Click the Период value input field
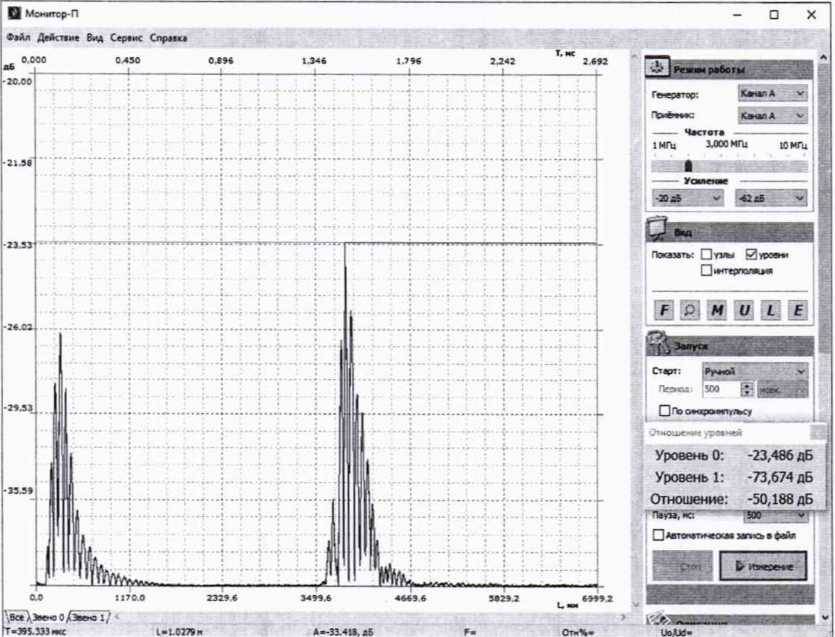835x637 pixels. point(721,389)
